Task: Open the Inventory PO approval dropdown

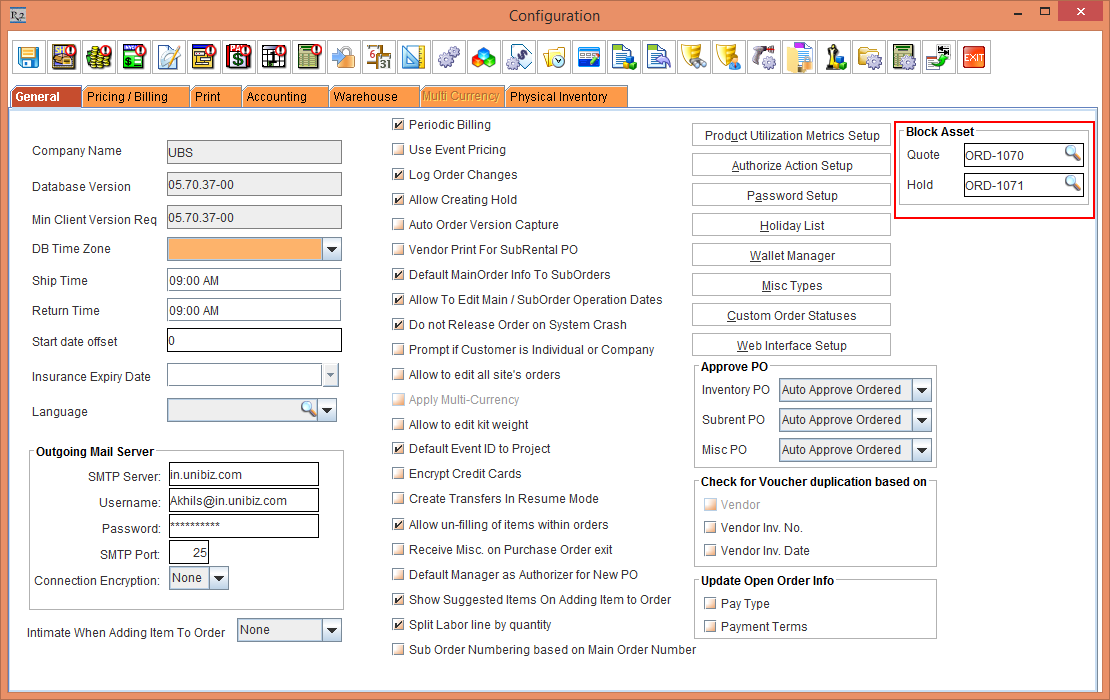Action: 921,390
